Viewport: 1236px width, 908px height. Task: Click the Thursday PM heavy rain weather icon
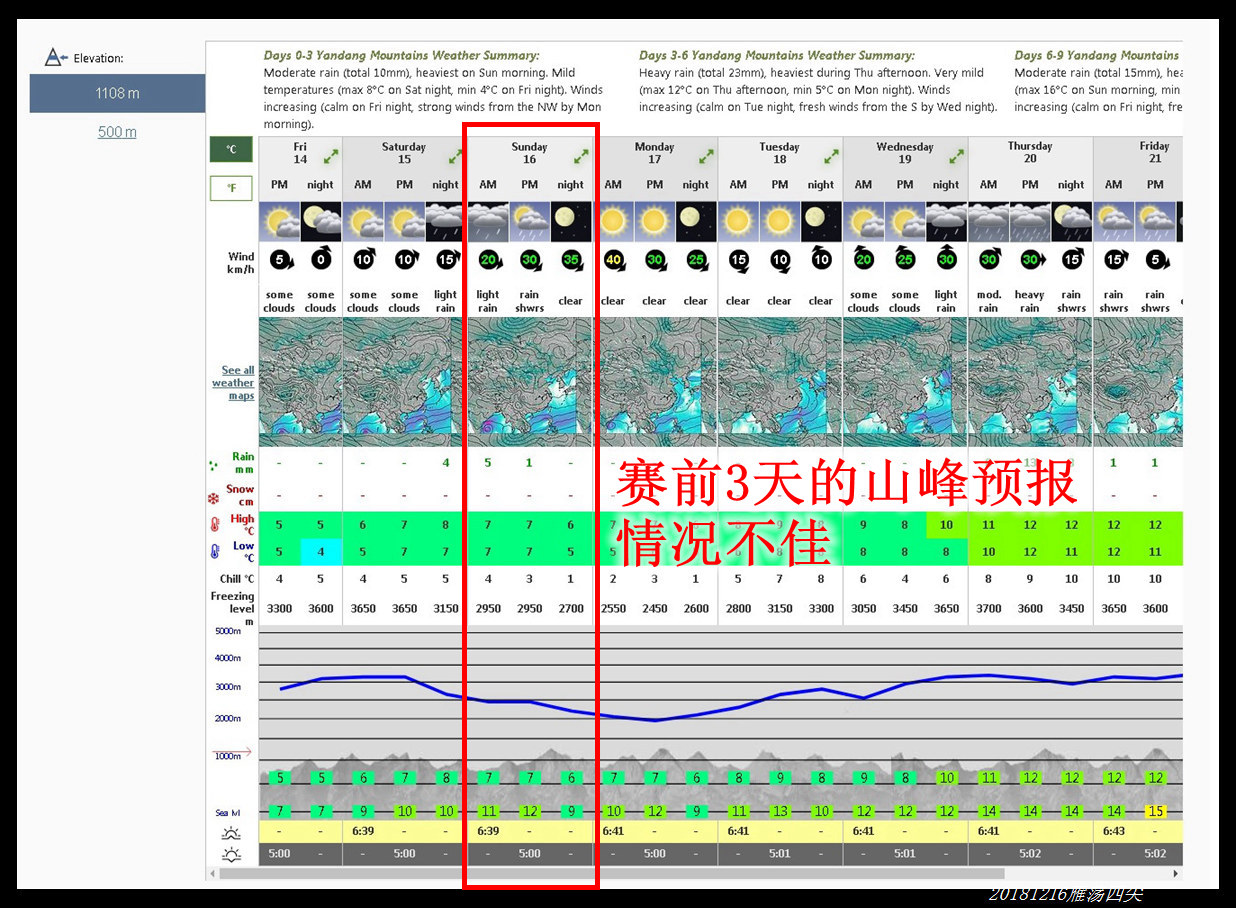1030,222
